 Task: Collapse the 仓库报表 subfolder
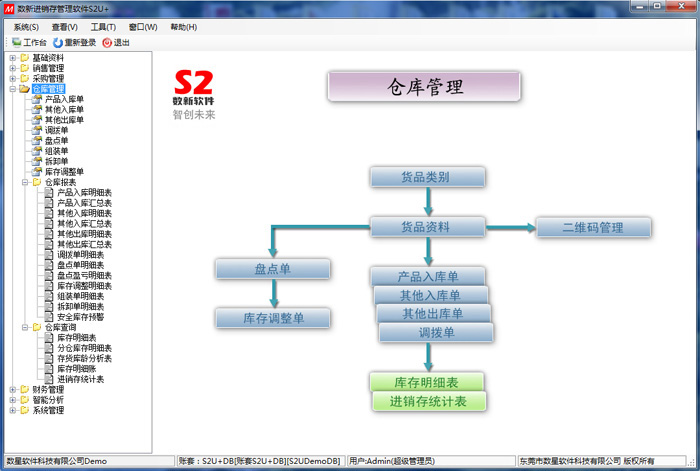(x=25, y=182)
